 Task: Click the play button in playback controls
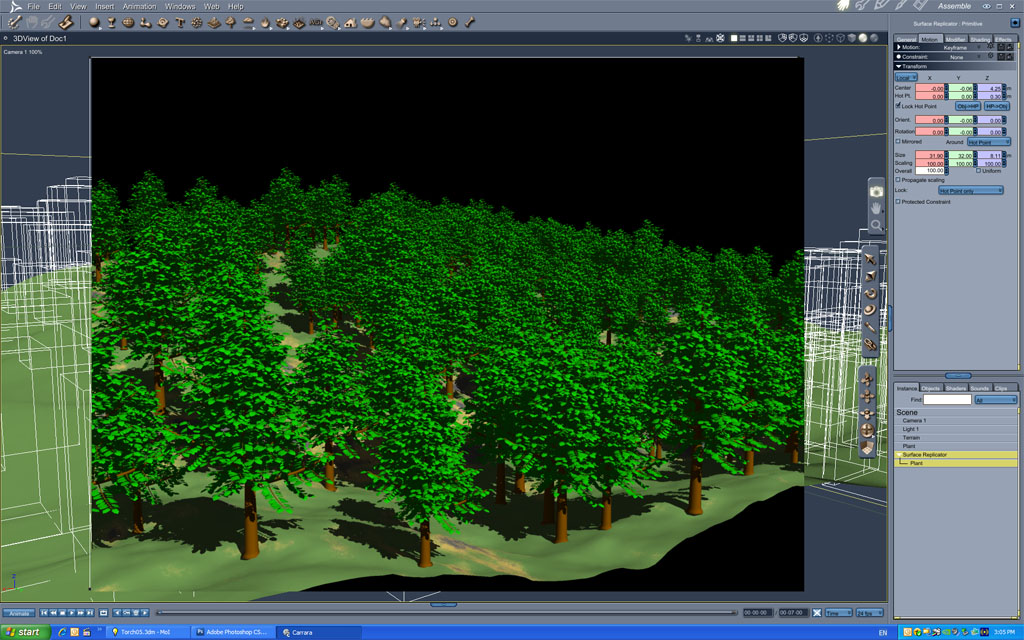click(71, 613)
